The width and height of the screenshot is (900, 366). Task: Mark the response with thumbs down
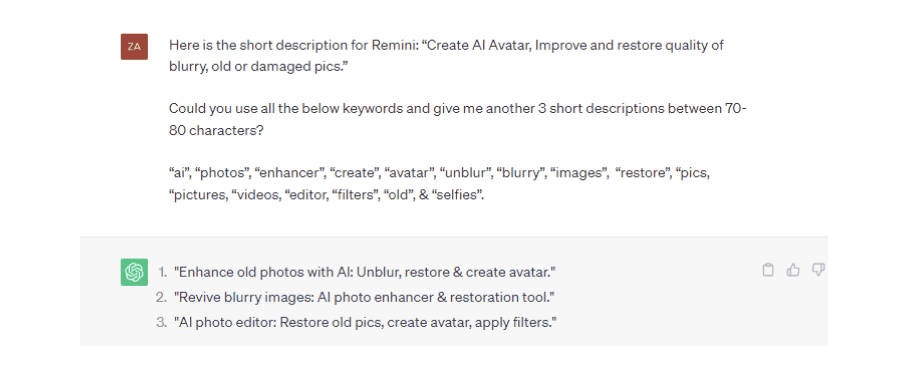pos(818,270)
